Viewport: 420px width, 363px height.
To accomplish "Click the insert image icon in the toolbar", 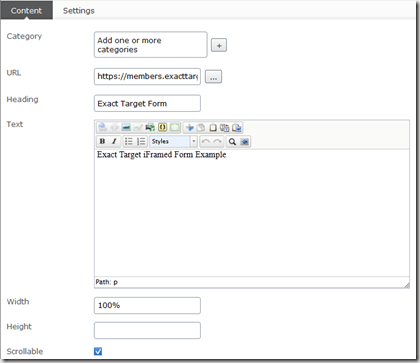I will (126, 127).
